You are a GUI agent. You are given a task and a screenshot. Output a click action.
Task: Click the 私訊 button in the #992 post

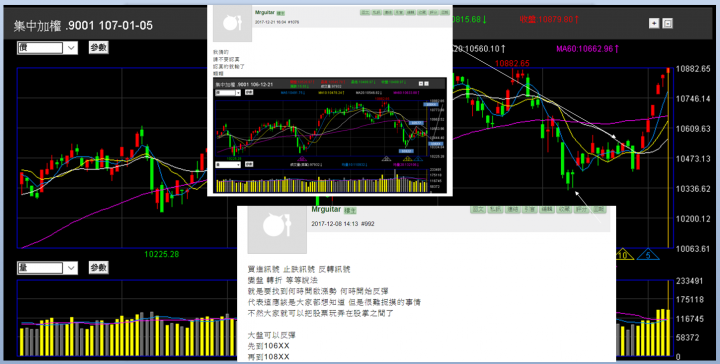pos(495,209)
